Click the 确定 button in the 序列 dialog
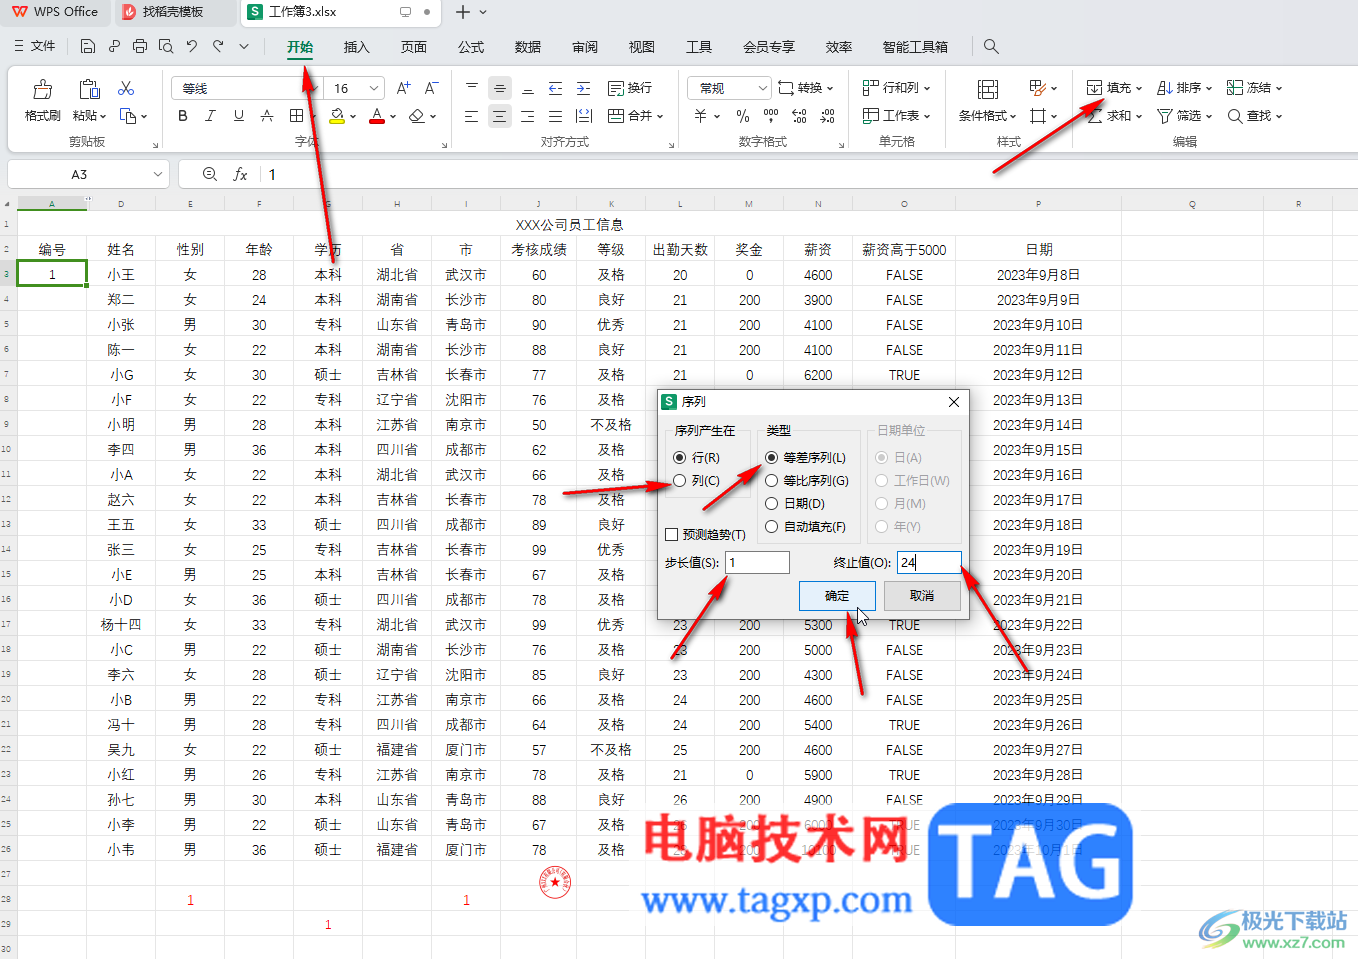 [837, 596]
